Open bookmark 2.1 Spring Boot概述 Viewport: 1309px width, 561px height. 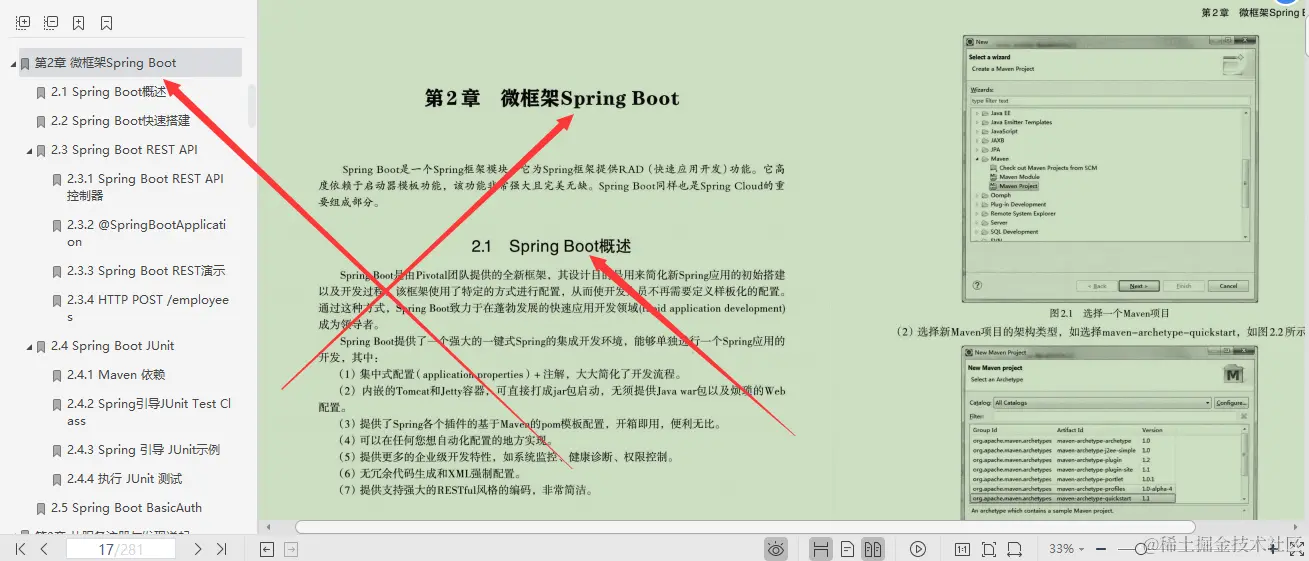click(x=109, y=92)
